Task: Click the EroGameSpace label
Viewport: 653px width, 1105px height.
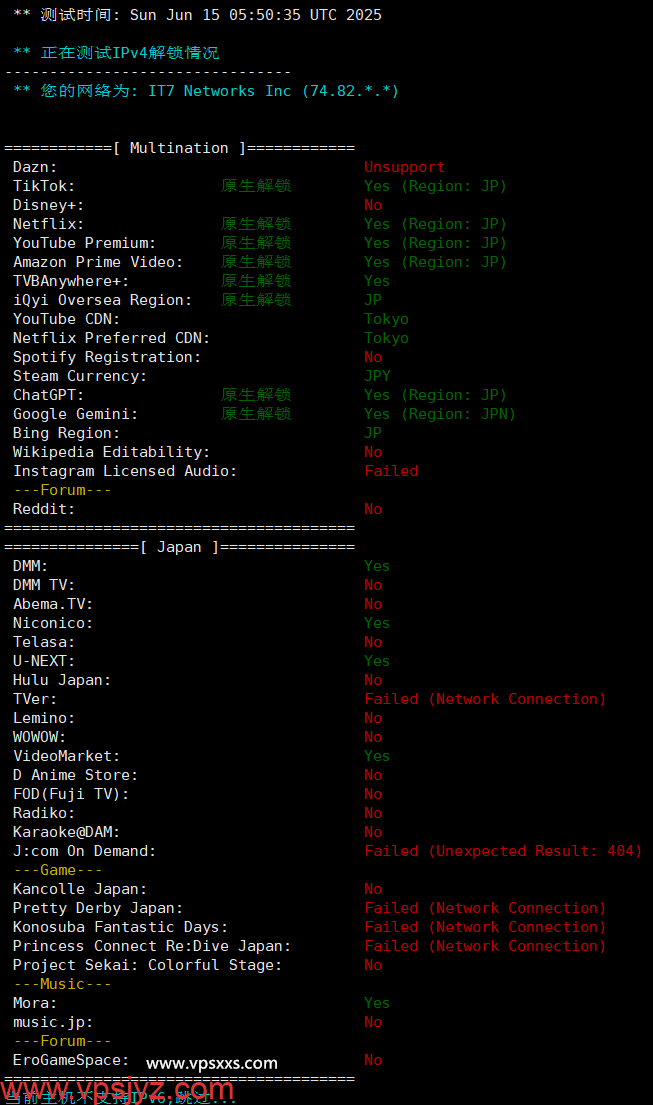Action: [70, 1061]
